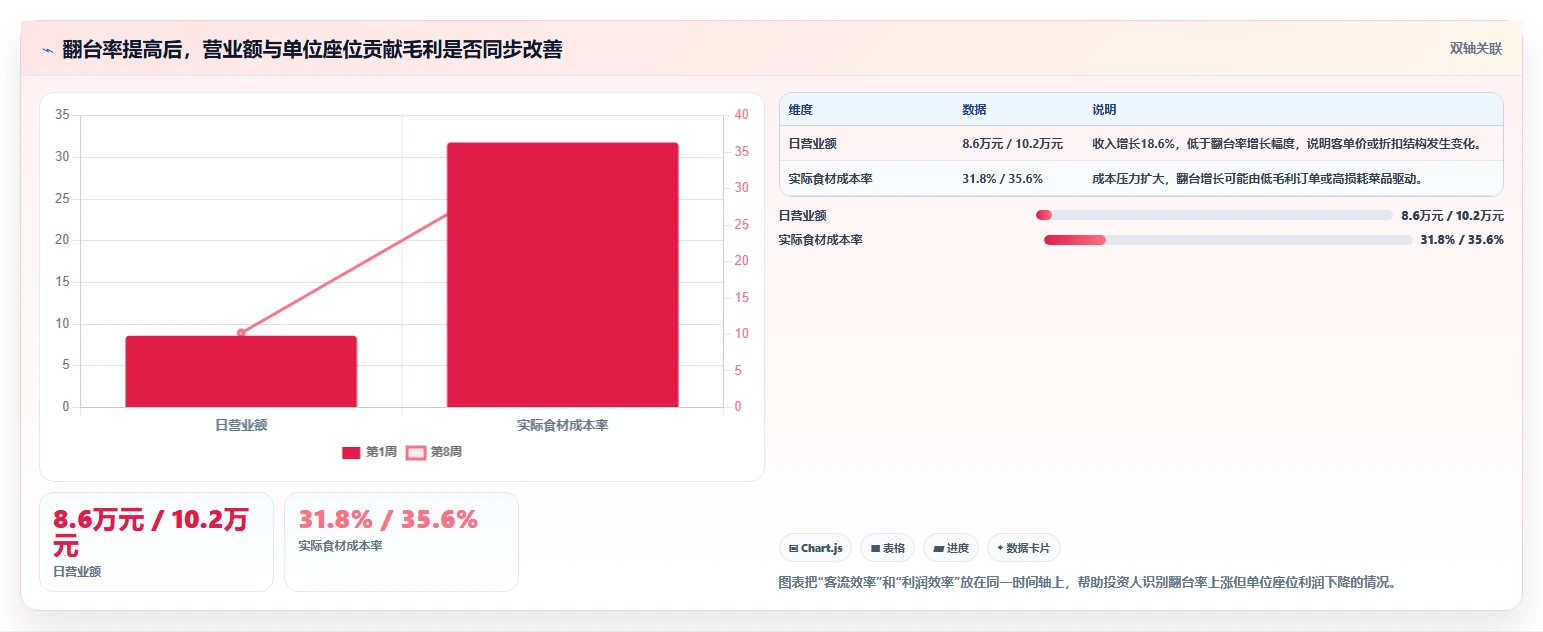
Task: Click the 35 tick on the left axis
Action: [x=62, y=115]
